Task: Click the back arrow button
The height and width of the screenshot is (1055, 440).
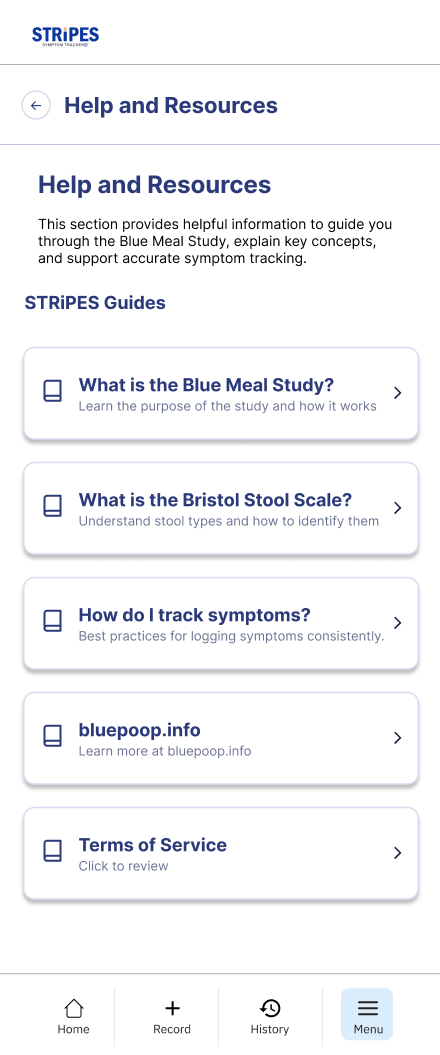Action: click(36, 106)
